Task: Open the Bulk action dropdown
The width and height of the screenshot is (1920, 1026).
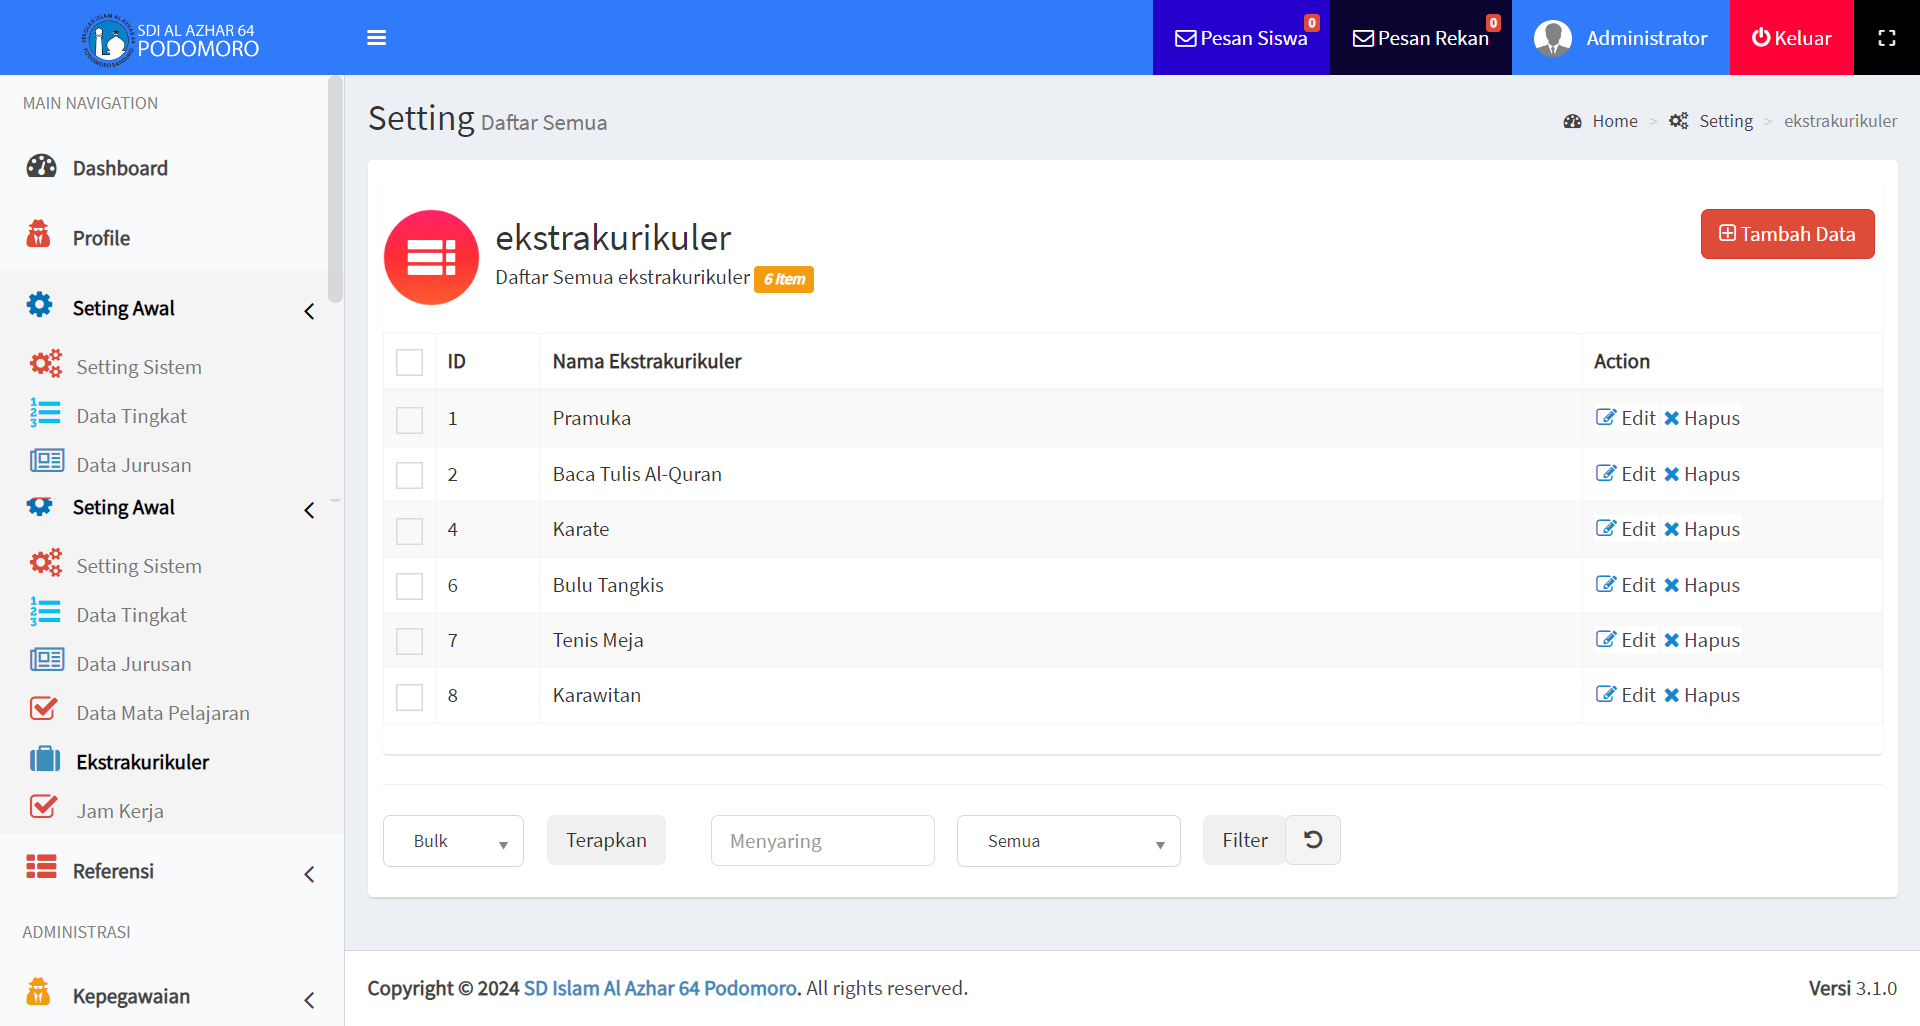Action: [453, 841]
